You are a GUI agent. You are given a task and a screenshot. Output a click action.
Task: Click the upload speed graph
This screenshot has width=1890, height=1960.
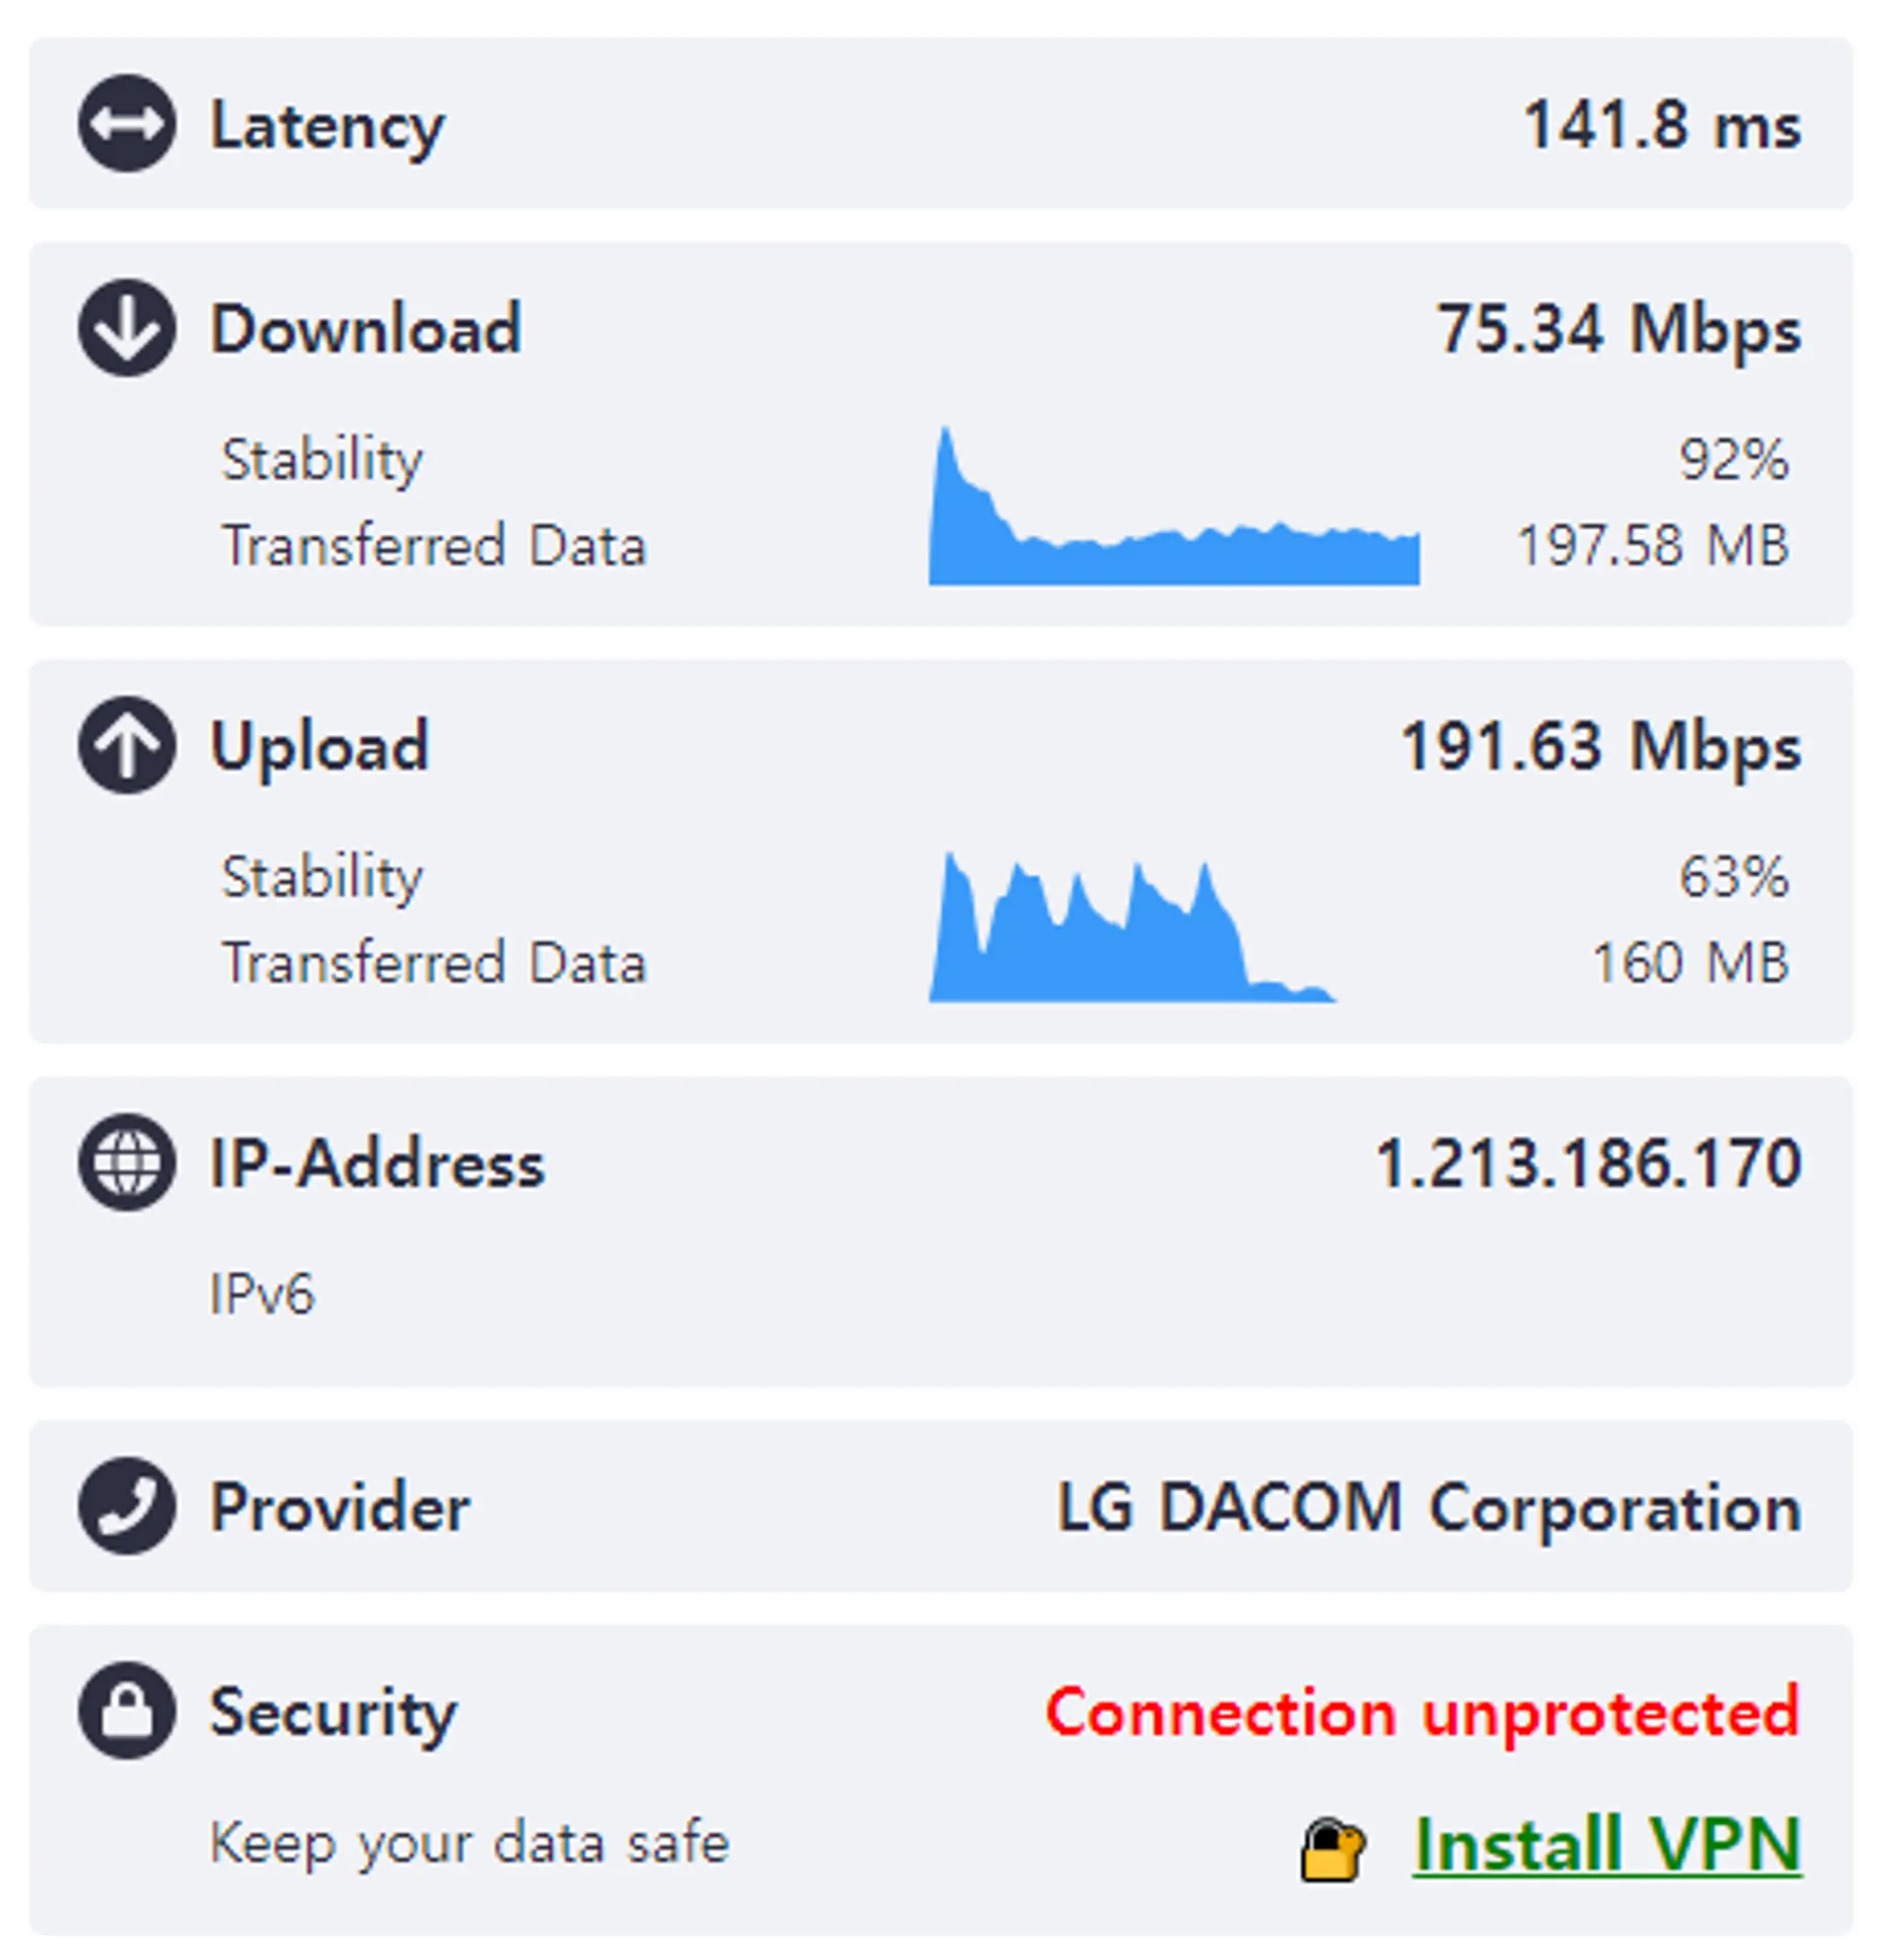click(1130, 935)
